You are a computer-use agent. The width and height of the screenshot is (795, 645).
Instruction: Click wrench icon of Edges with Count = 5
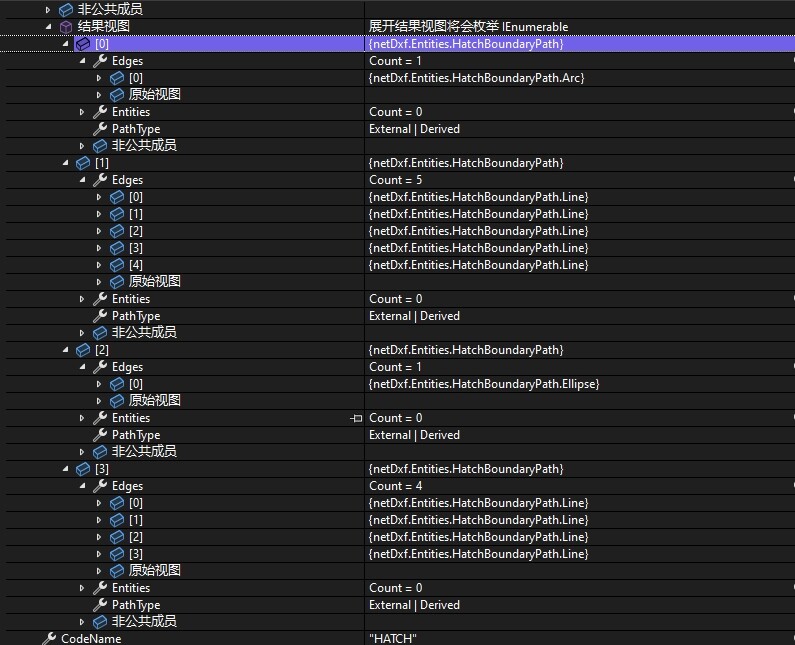click(x=100, y=180)
